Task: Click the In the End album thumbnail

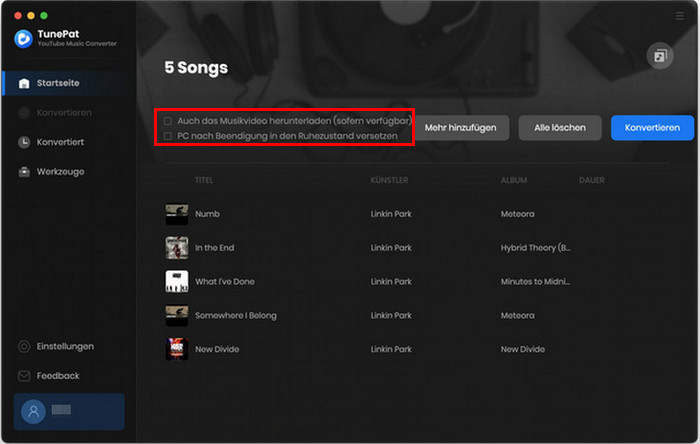Action: [x=177, y=248]
